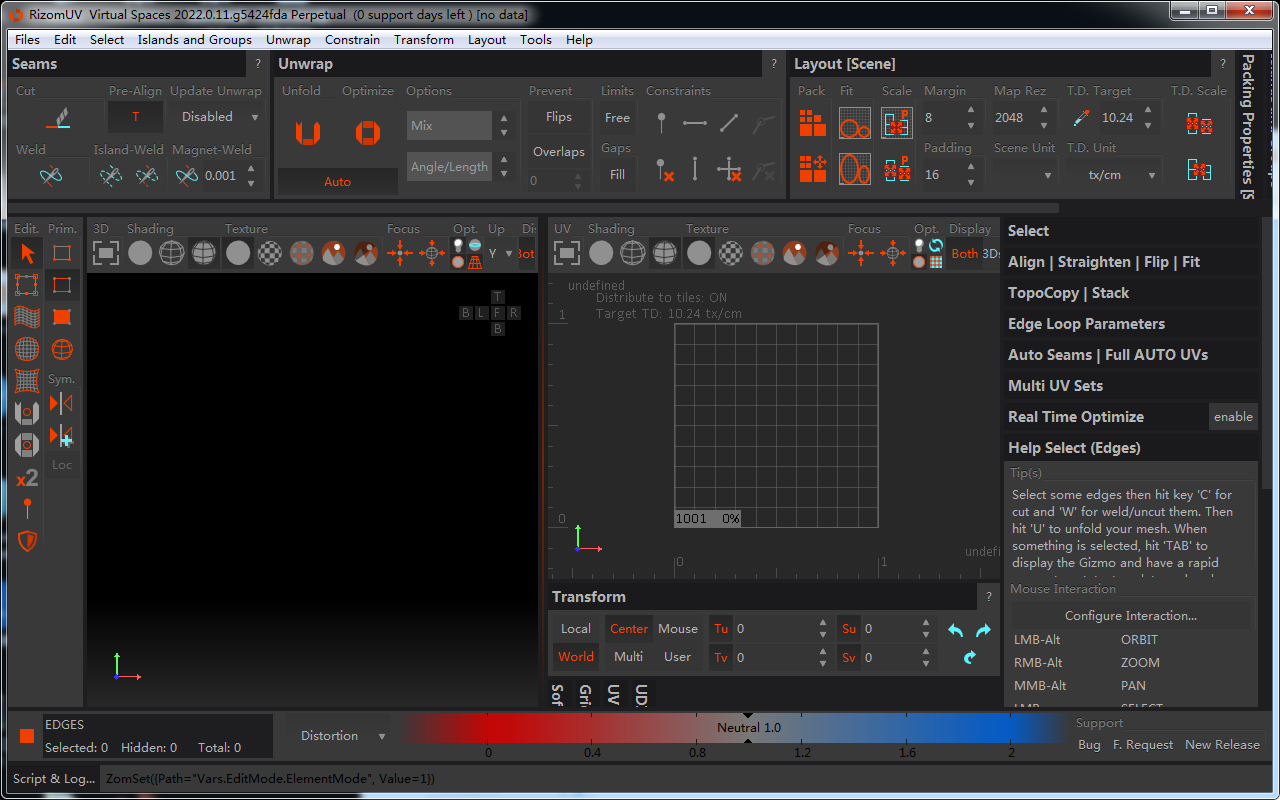Open the Unwrap menu
Viewport: 1280px width, 800px height.
coord(288,40)
